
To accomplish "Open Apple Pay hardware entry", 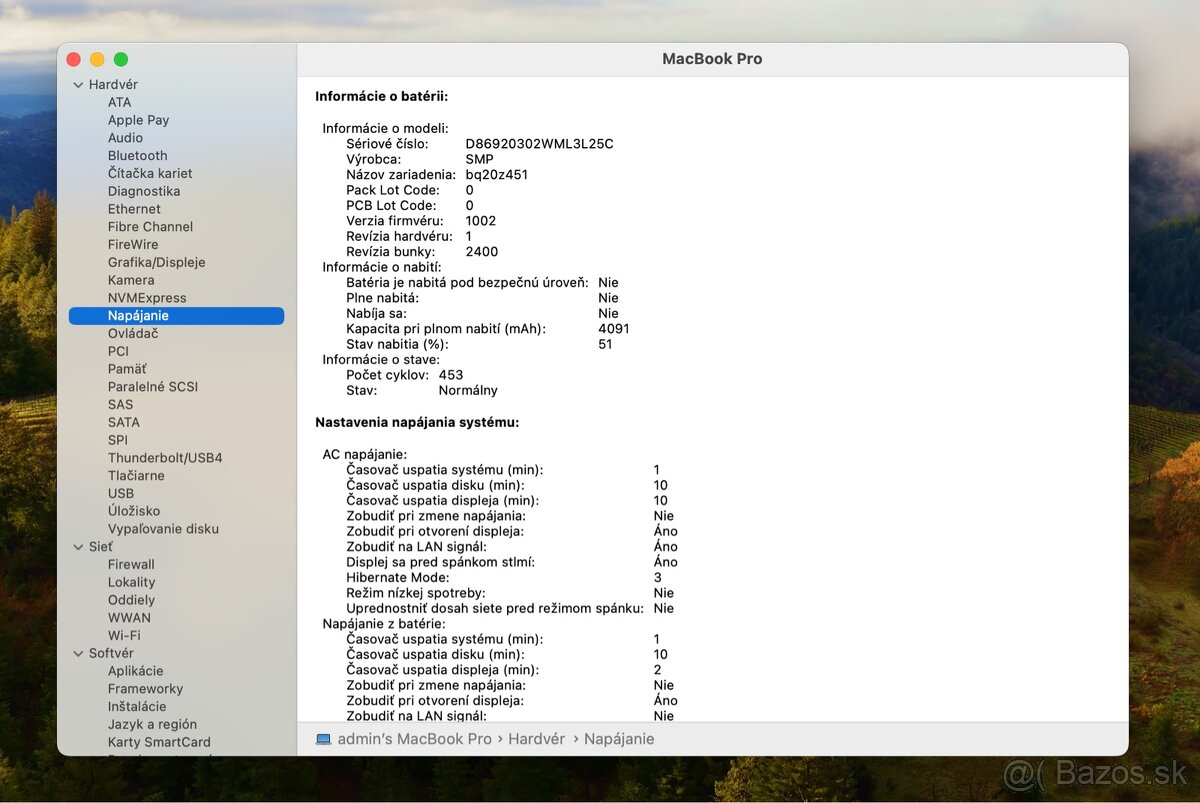I will pyautogui.click(x=138, y=120).
